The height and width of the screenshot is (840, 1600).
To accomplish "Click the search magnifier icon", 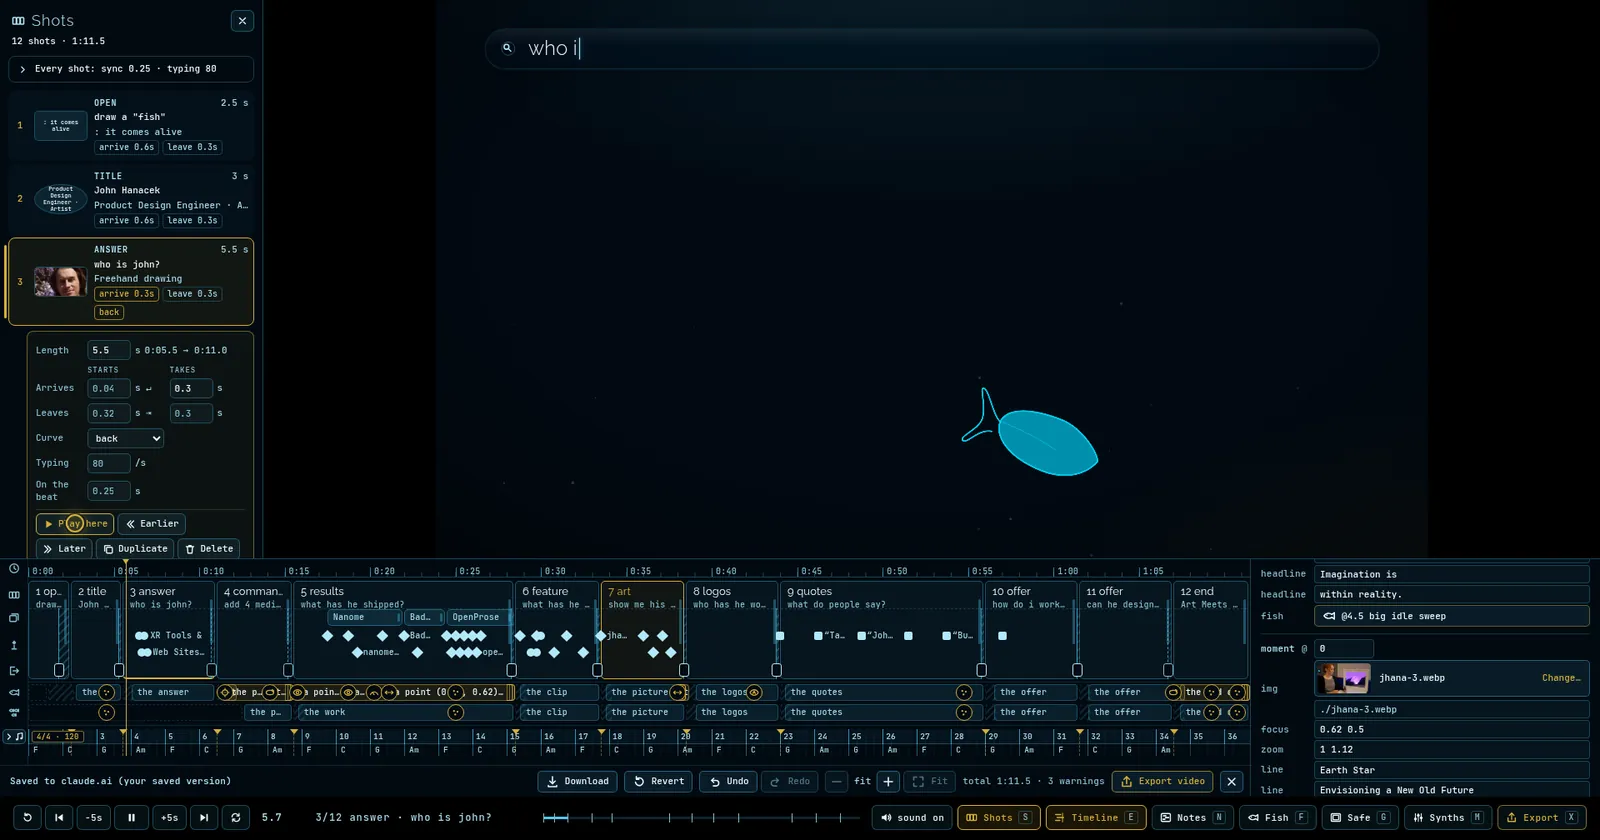I will click(507, 48).
